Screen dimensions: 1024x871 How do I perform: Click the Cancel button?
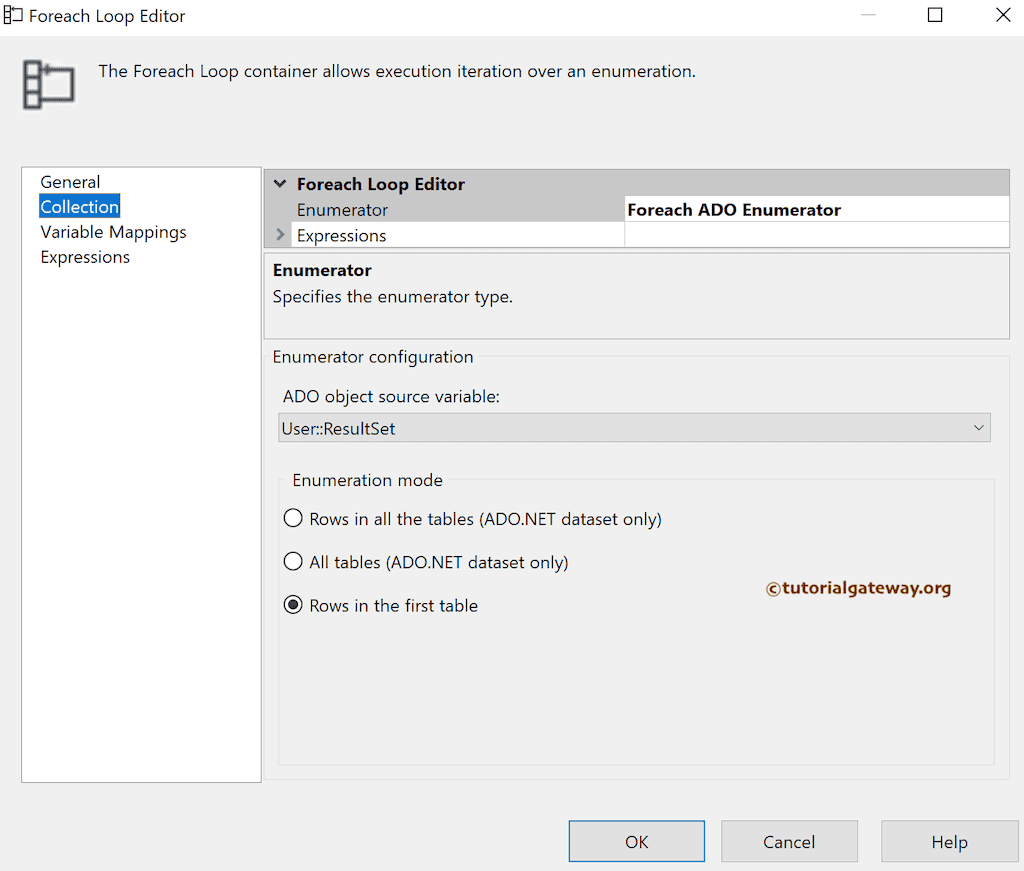pyautogui.click(x=789, y=841)
